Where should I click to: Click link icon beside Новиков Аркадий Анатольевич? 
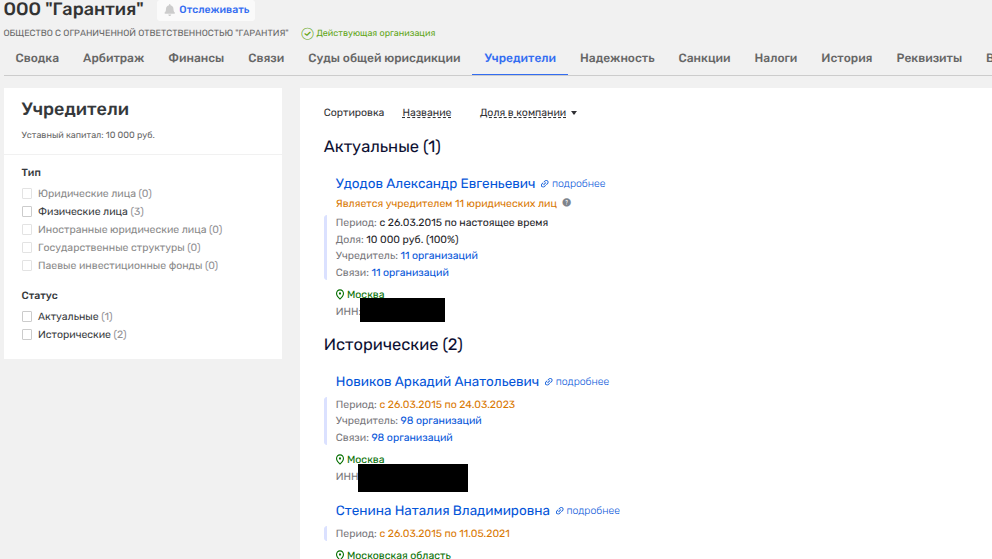tap(548, 382)
